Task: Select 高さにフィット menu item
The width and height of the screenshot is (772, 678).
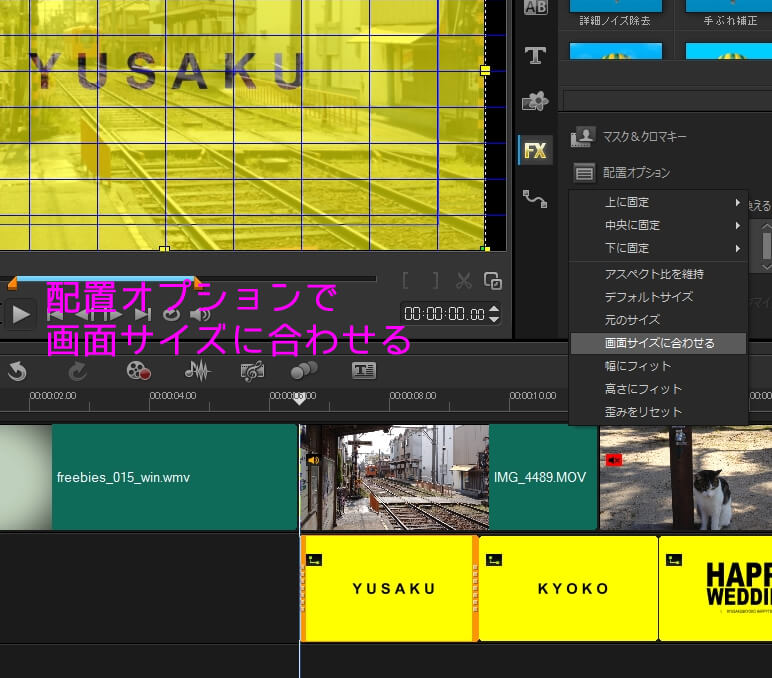Action: (658, 389)
